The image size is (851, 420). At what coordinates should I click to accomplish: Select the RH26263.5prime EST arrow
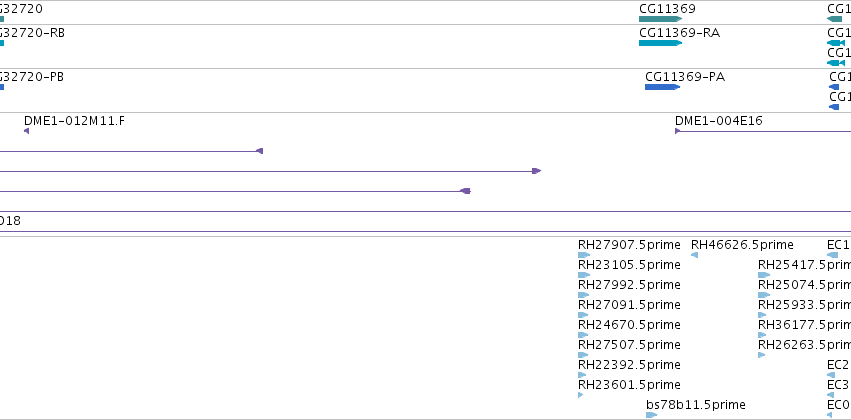762,355
